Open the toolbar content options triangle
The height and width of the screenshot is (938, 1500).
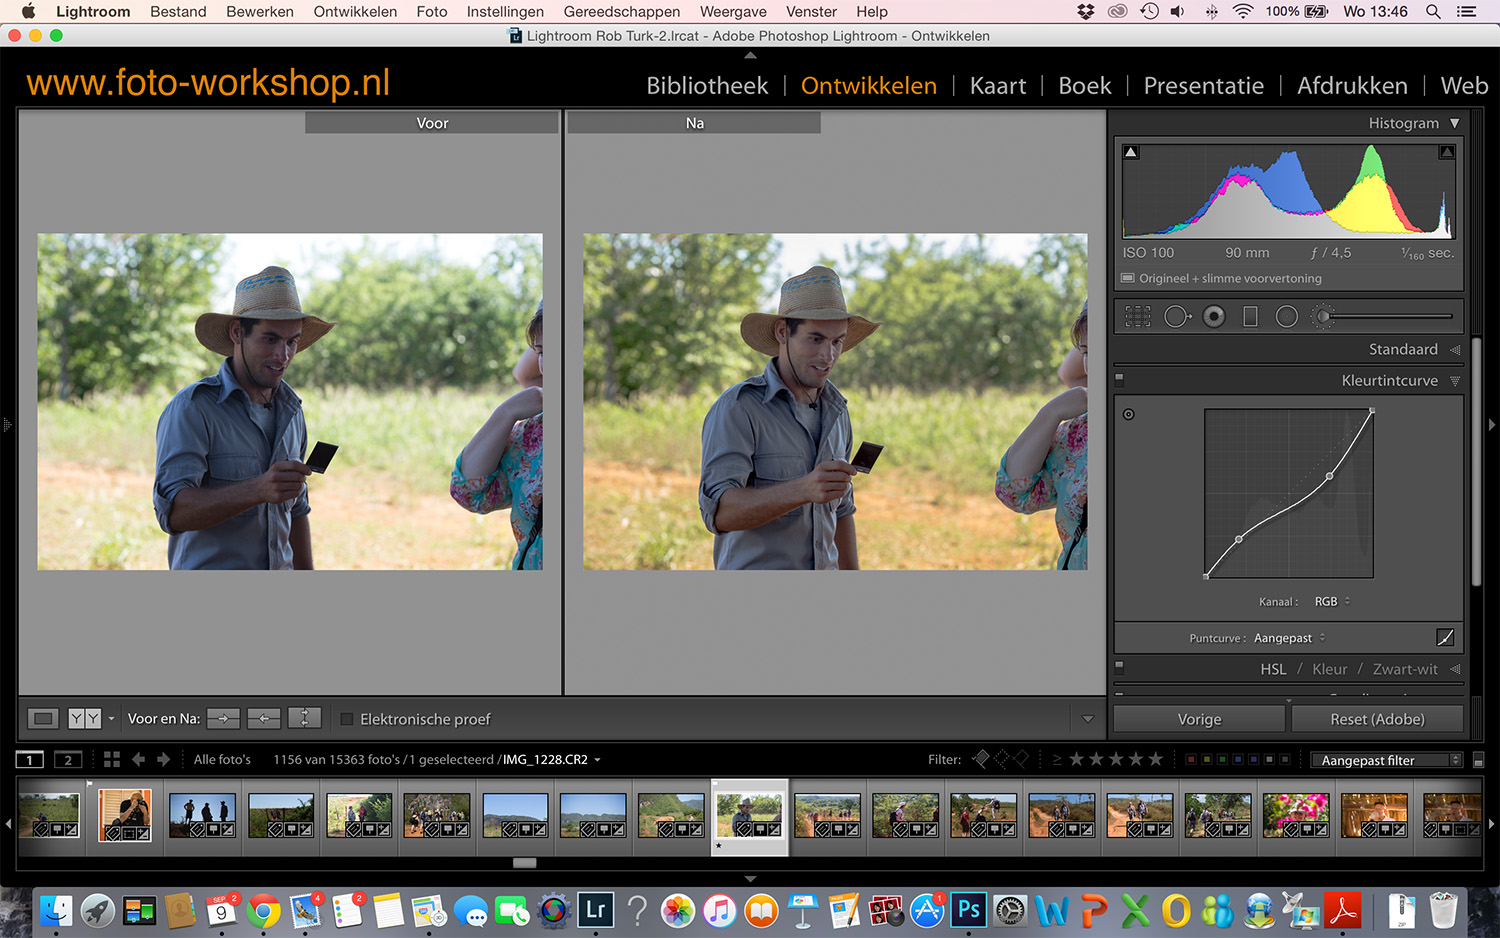pos(1088,719)
